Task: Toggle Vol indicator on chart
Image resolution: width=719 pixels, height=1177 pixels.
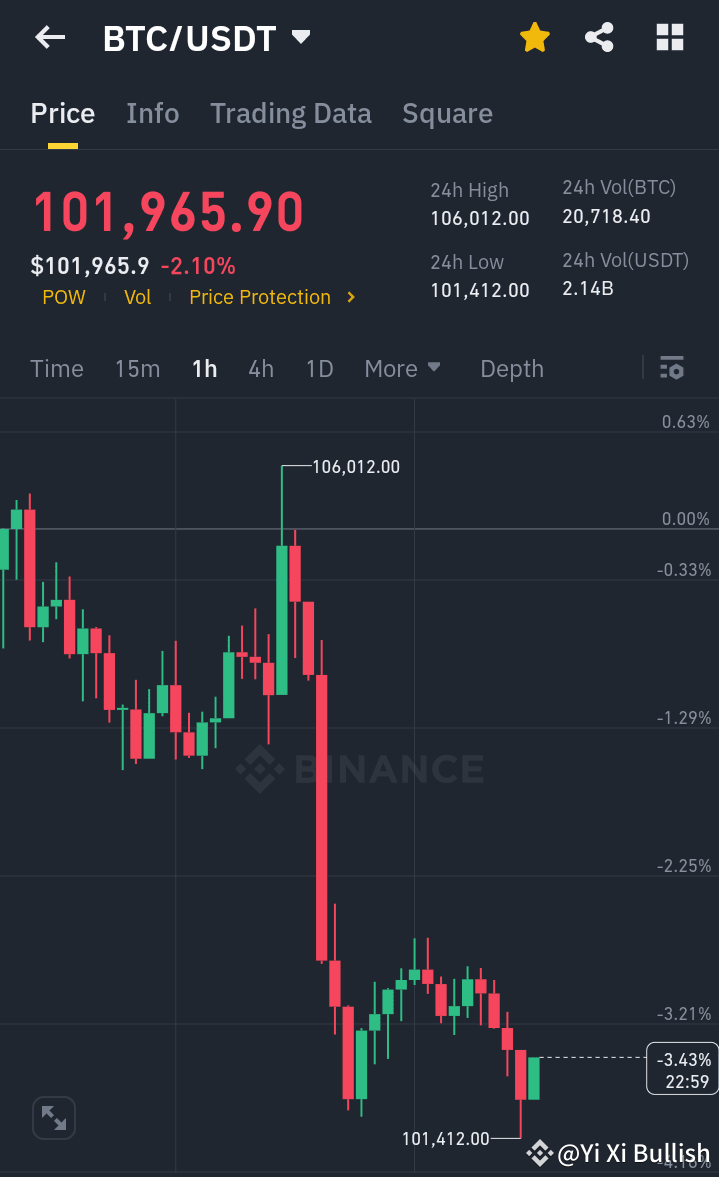Action: (137, 297)
